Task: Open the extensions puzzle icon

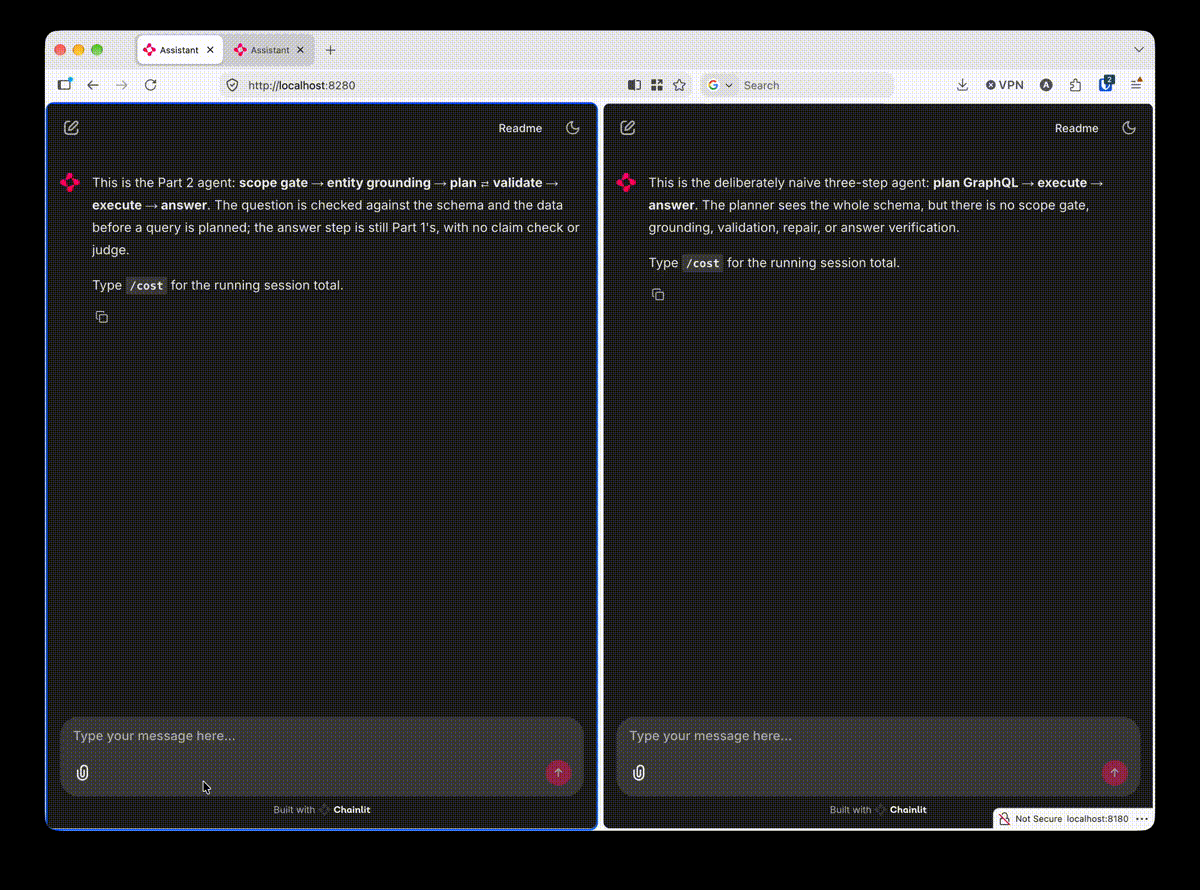Action: [1075, 85]
